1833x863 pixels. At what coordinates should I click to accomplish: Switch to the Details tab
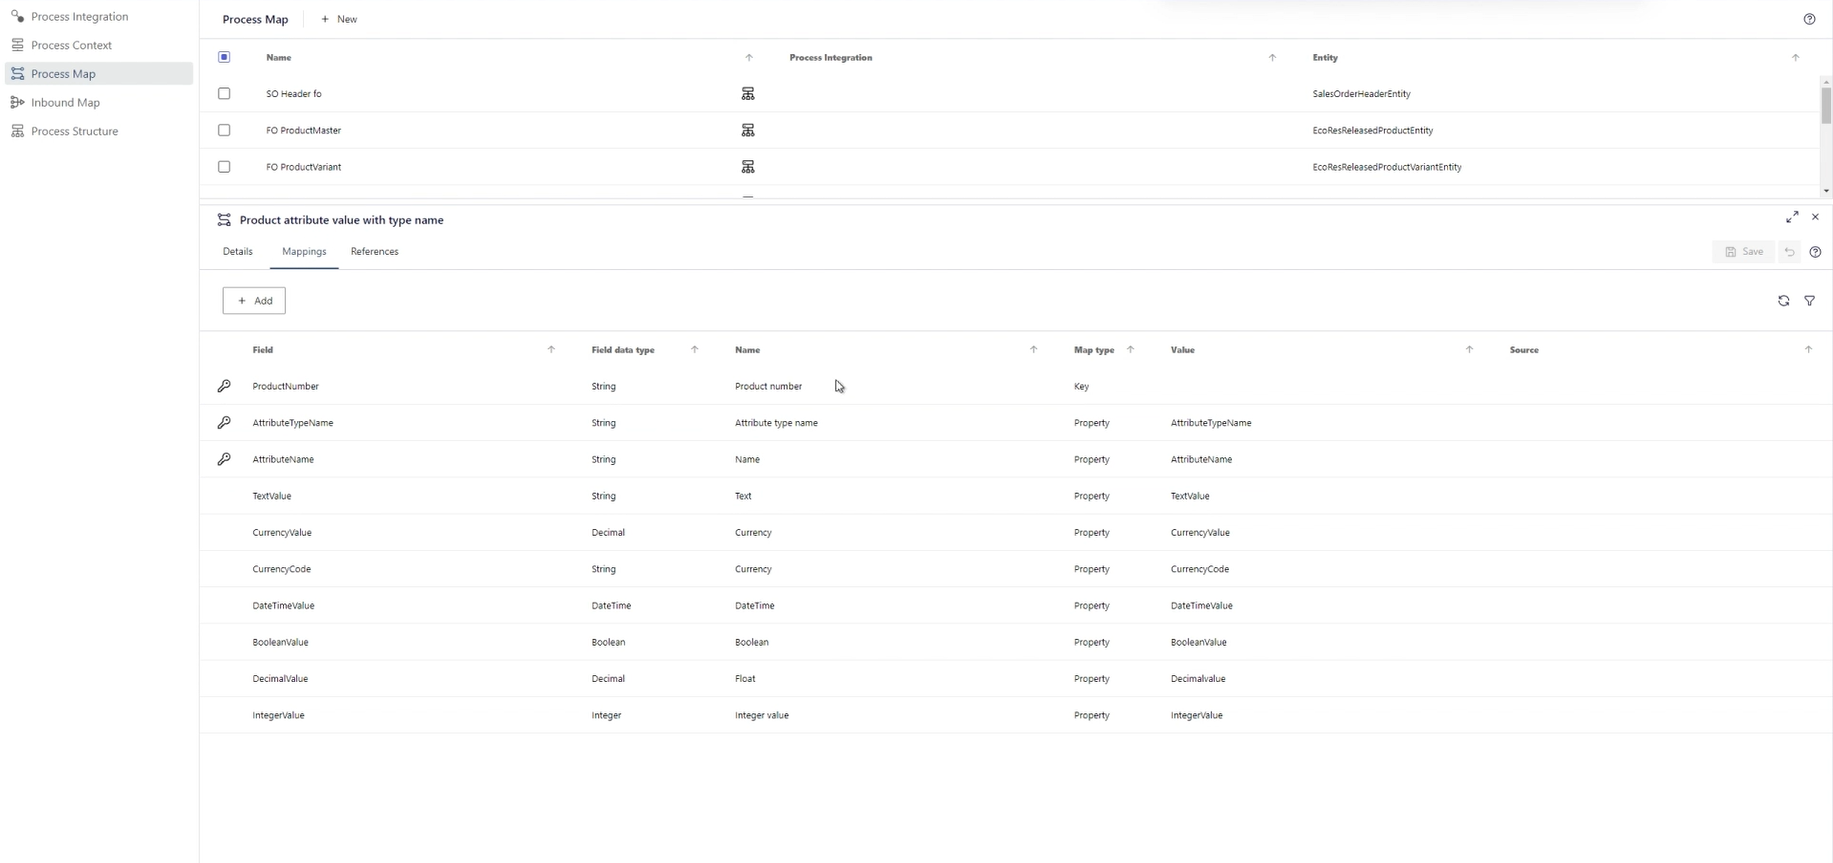[x=238, y=252]
